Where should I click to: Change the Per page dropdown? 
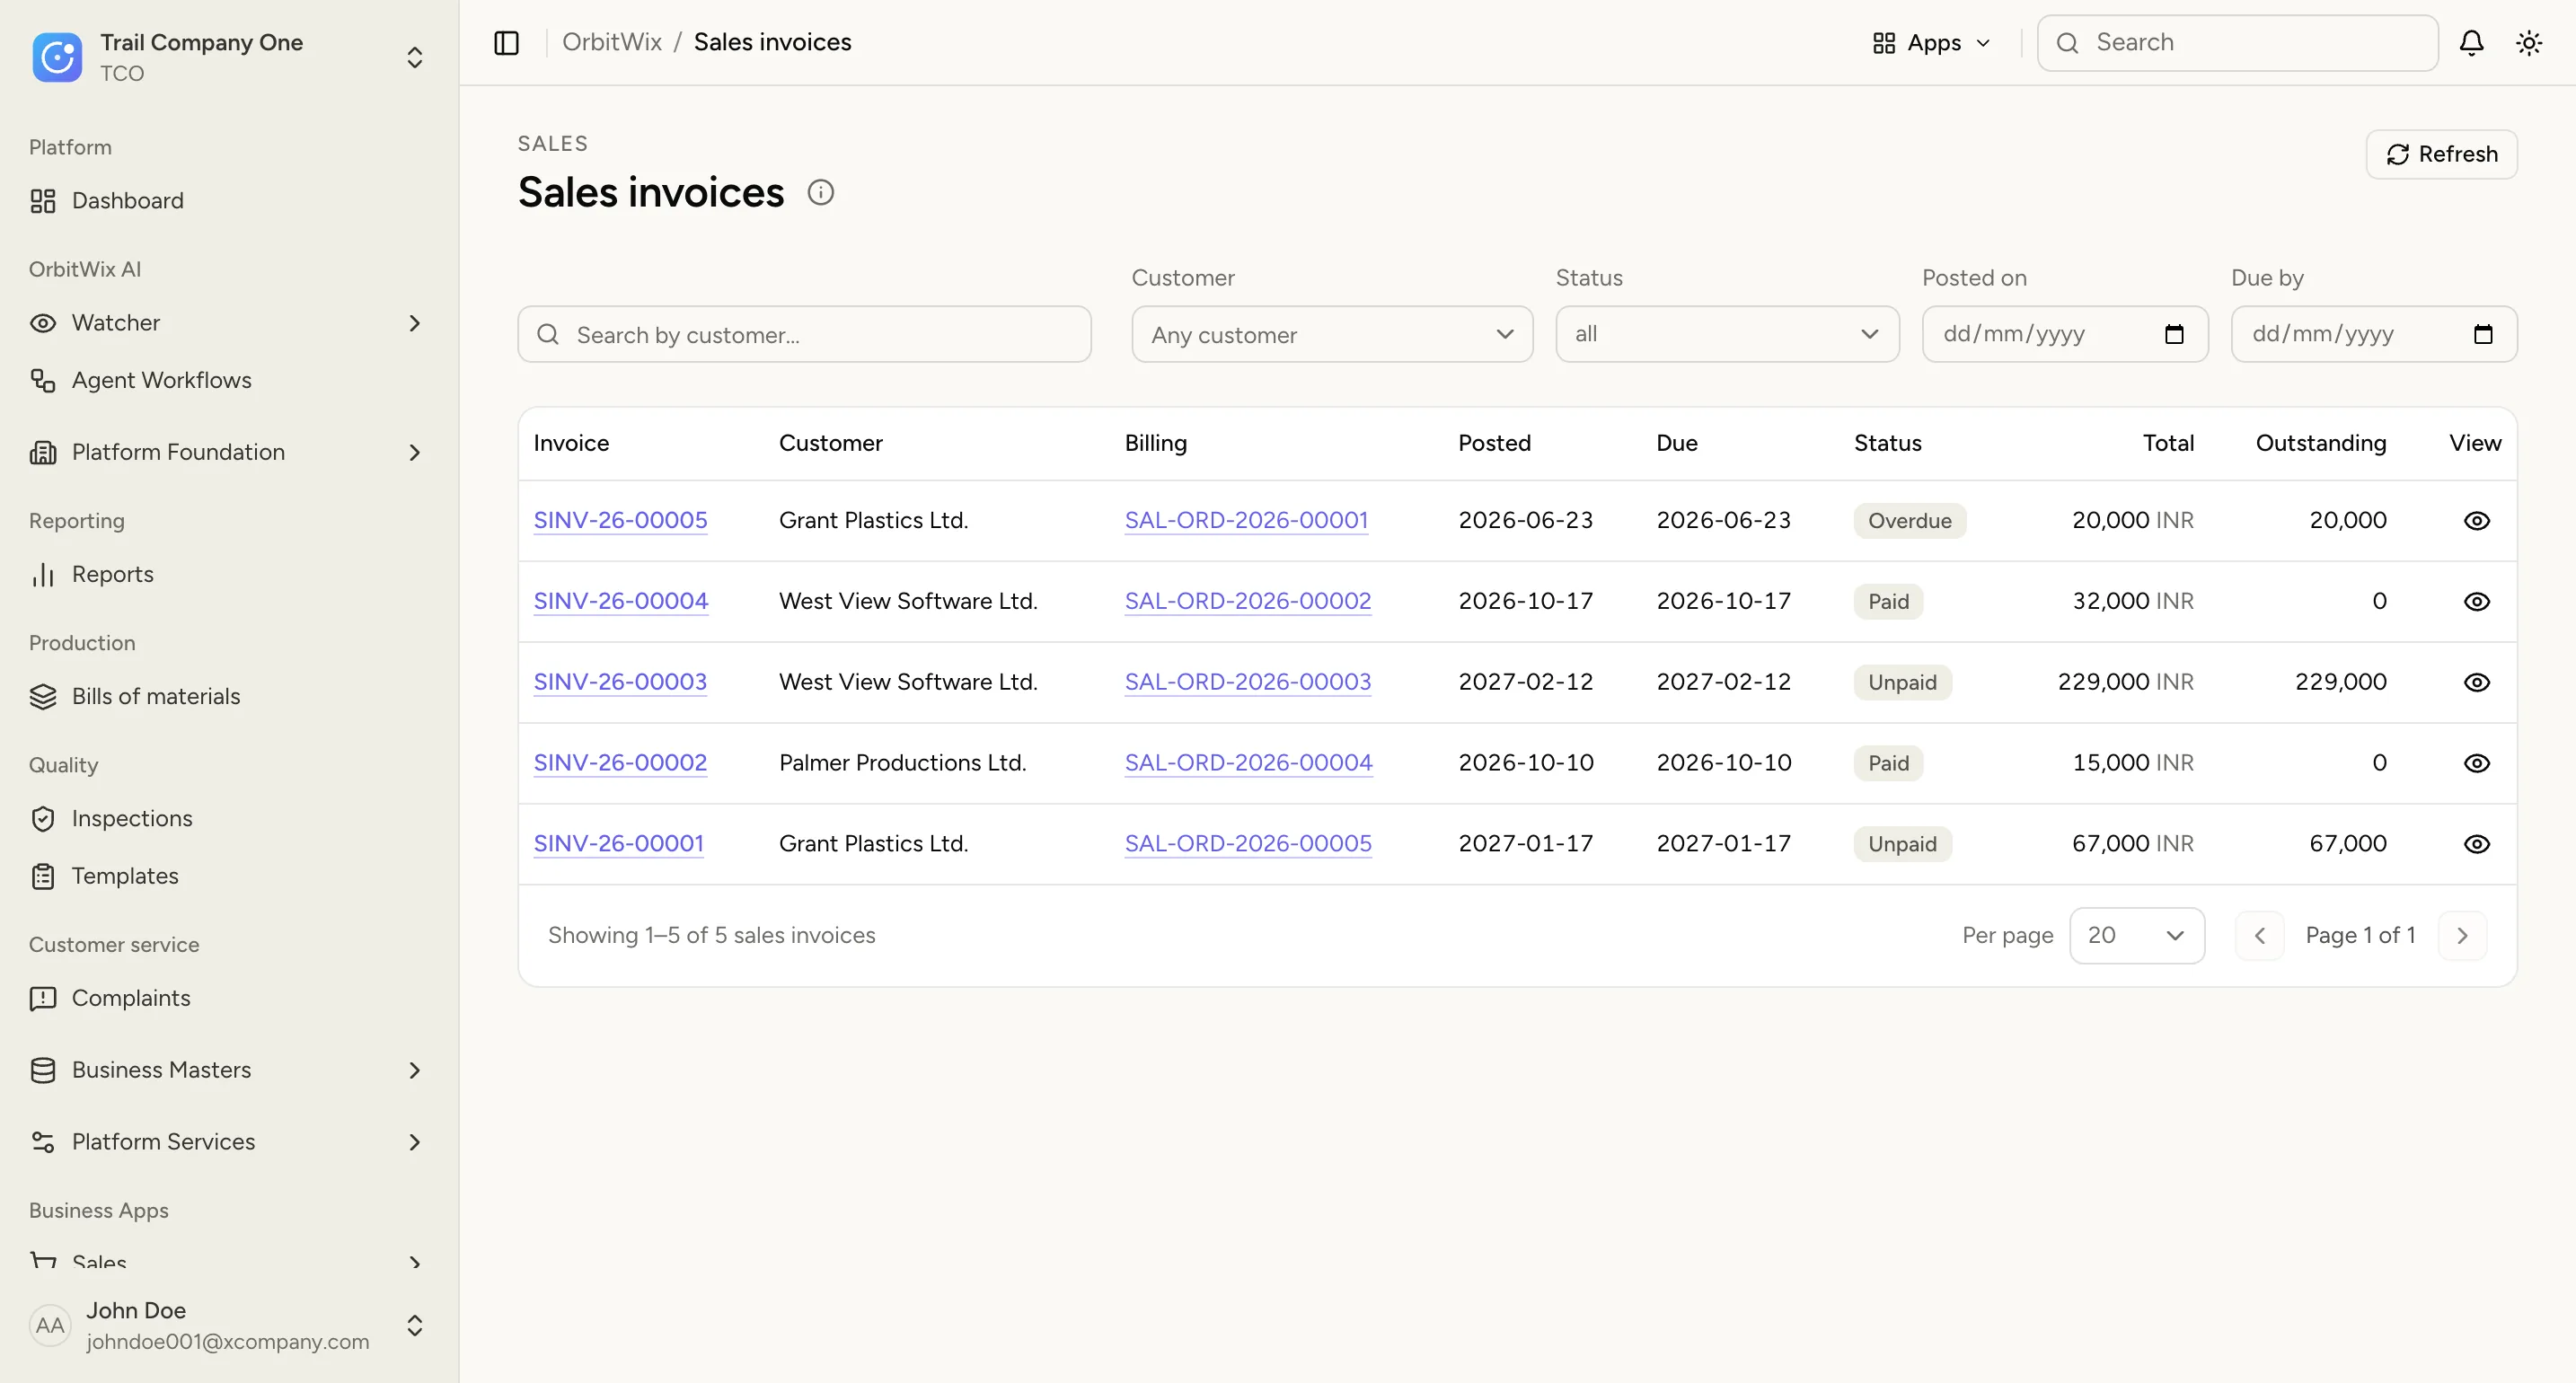(2136, 936)
